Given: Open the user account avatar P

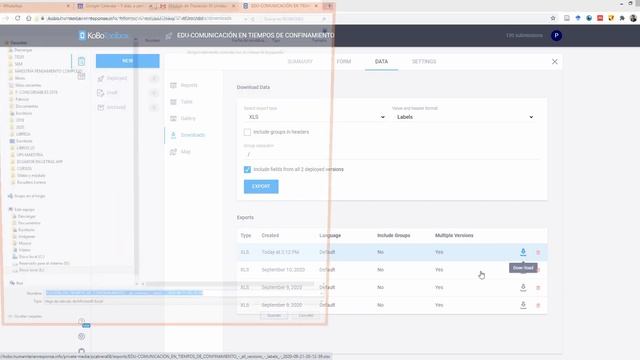Looking at the screenshot, I should tap(556, 36).
